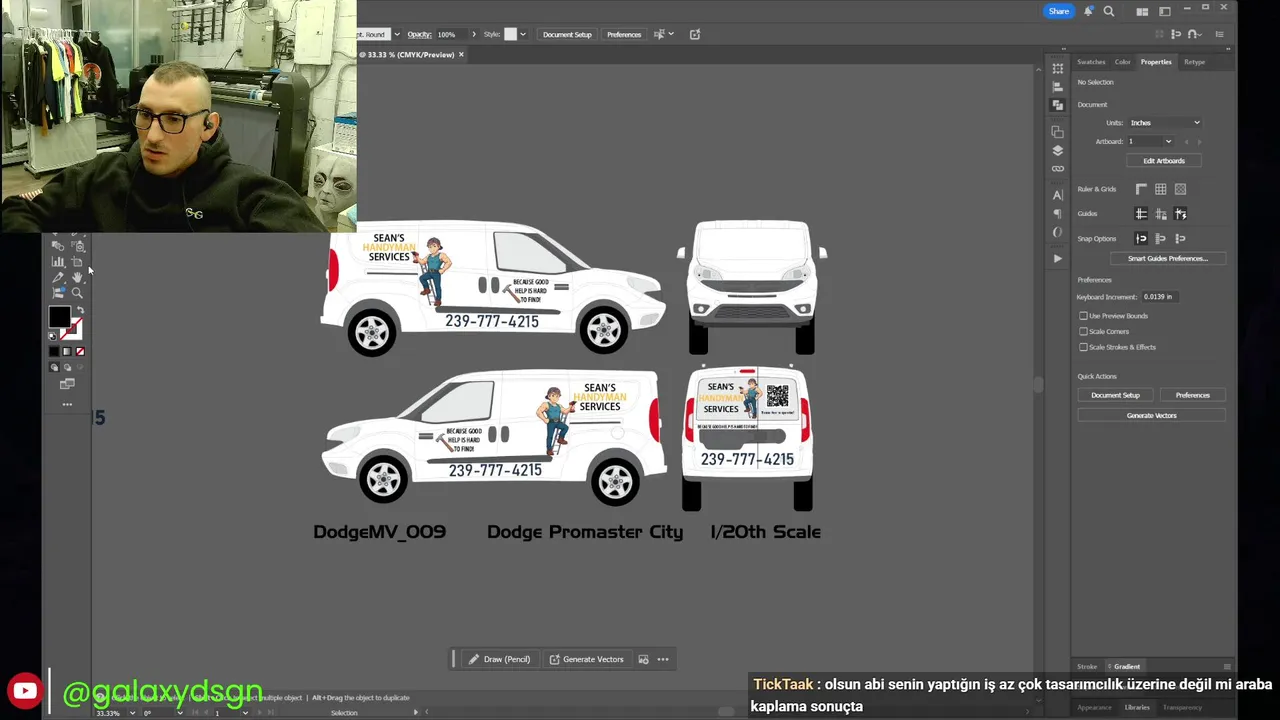Open the Links panel icon

(x=1058, y=168)
